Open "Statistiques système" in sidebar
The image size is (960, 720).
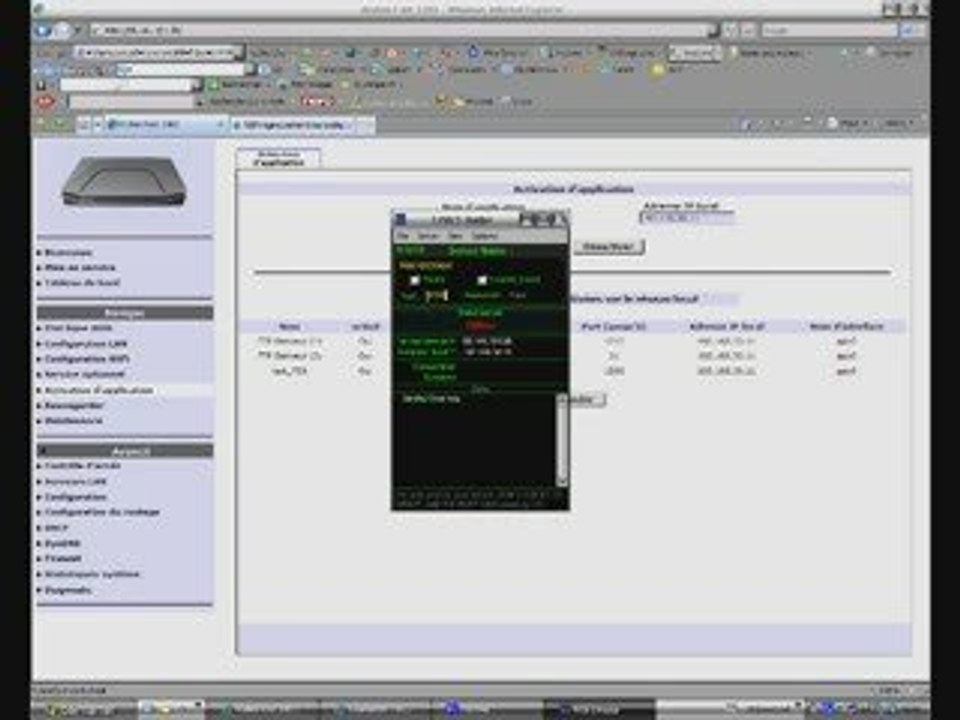point(92,574)
